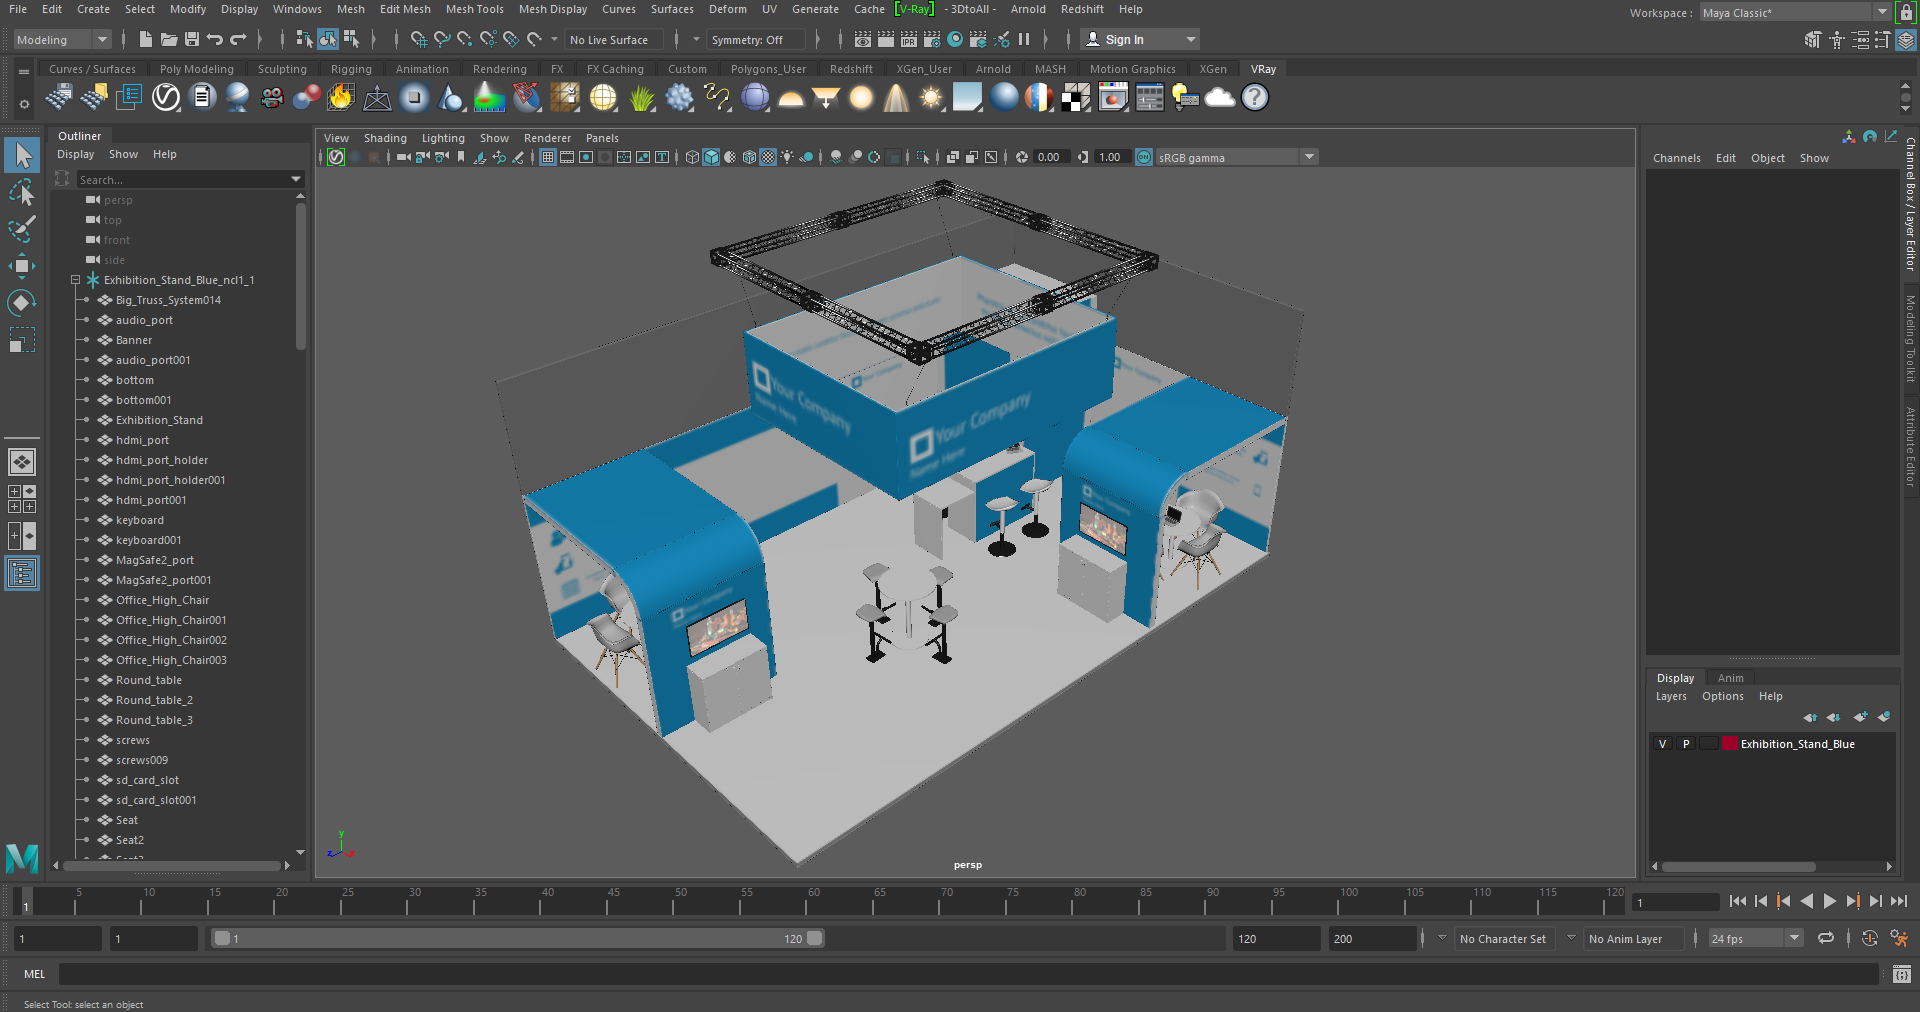This screenshot has height=1012, width=1920.
Task: Click the V-Ray fire volume icon
Action: 341,97
